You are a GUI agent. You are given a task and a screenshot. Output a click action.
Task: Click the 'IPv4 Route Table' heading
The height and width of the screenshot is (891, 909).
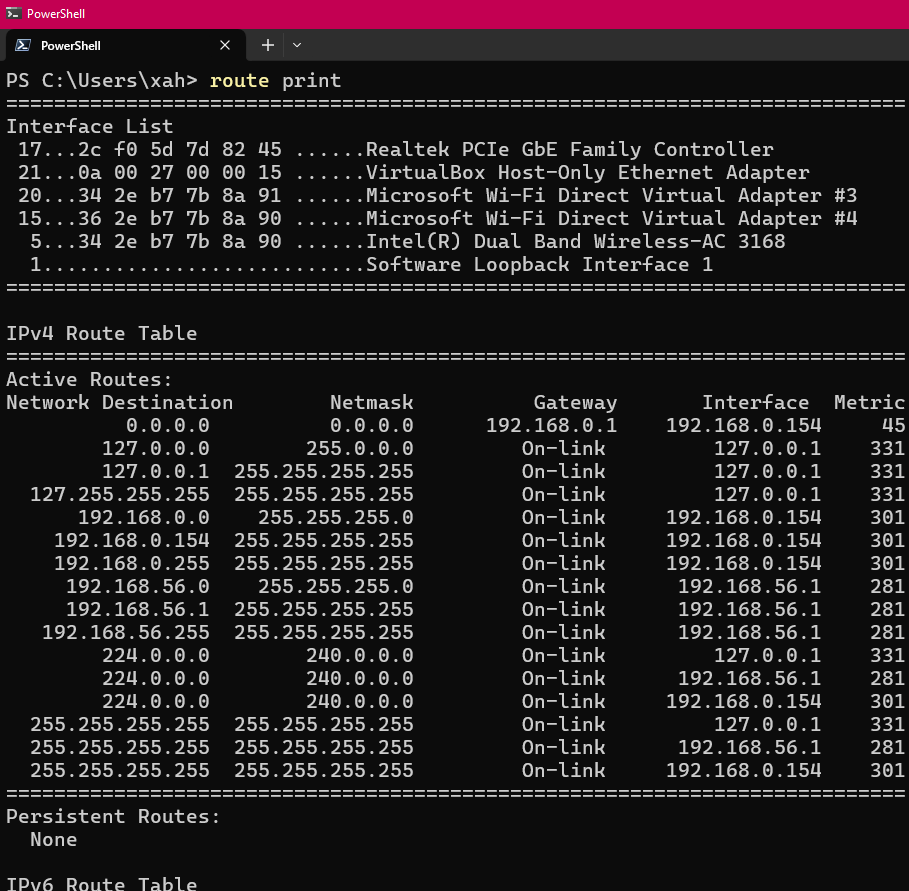coord(101,333)
